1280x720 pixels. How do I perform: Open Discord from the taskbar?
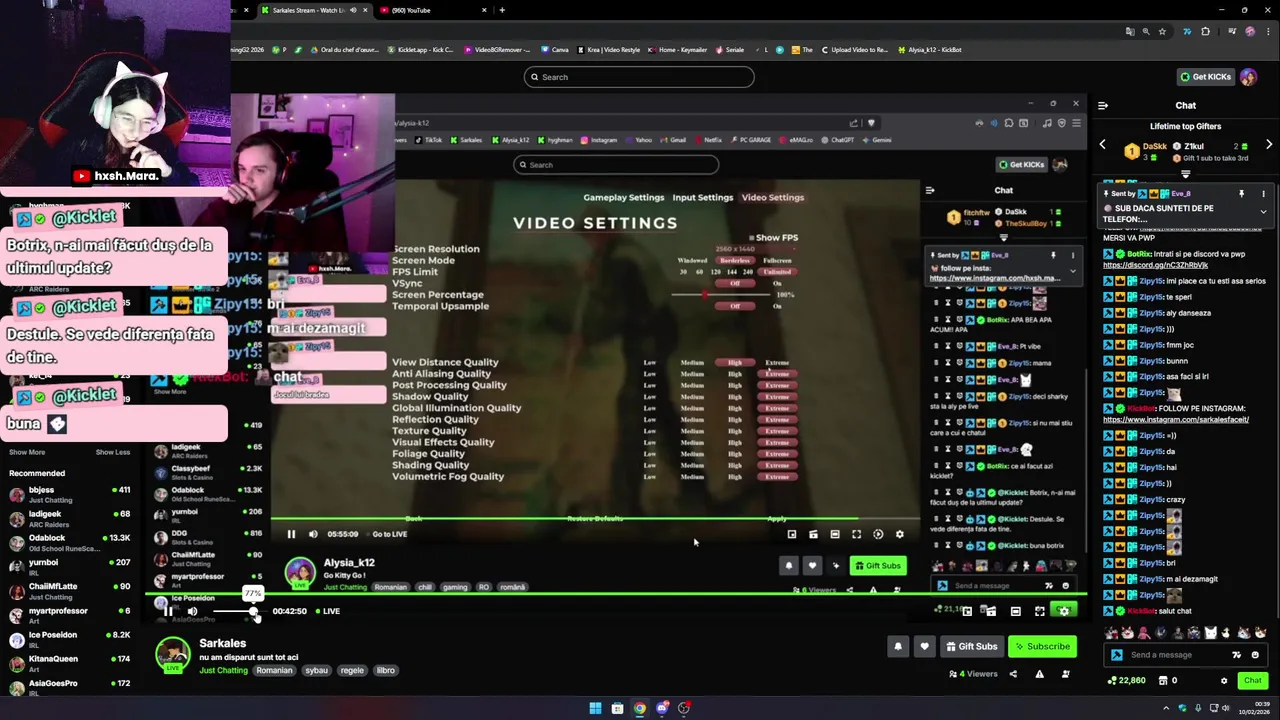[x=662, y=708]
